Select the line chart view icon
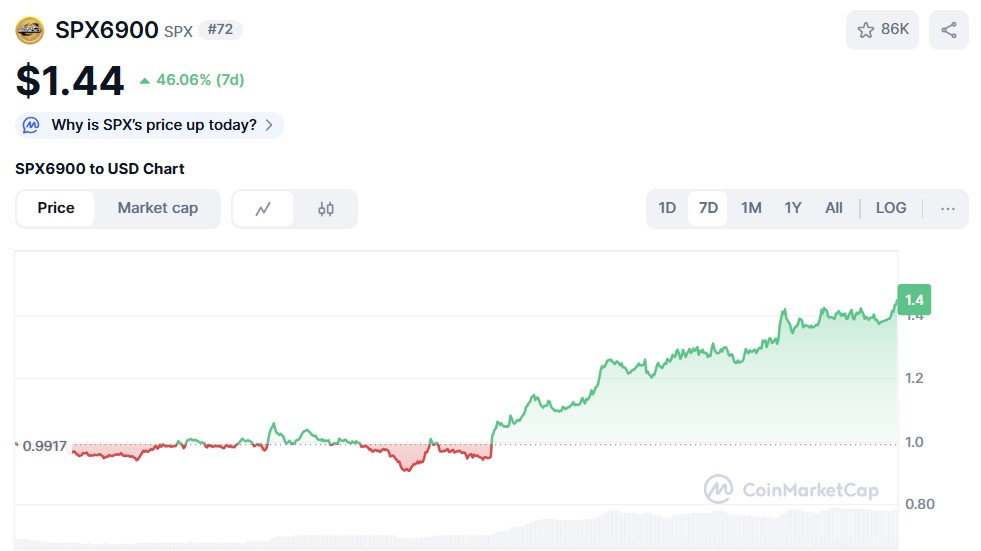The height and width of the screenshot is (551, 981). click(x=263, y=209)
